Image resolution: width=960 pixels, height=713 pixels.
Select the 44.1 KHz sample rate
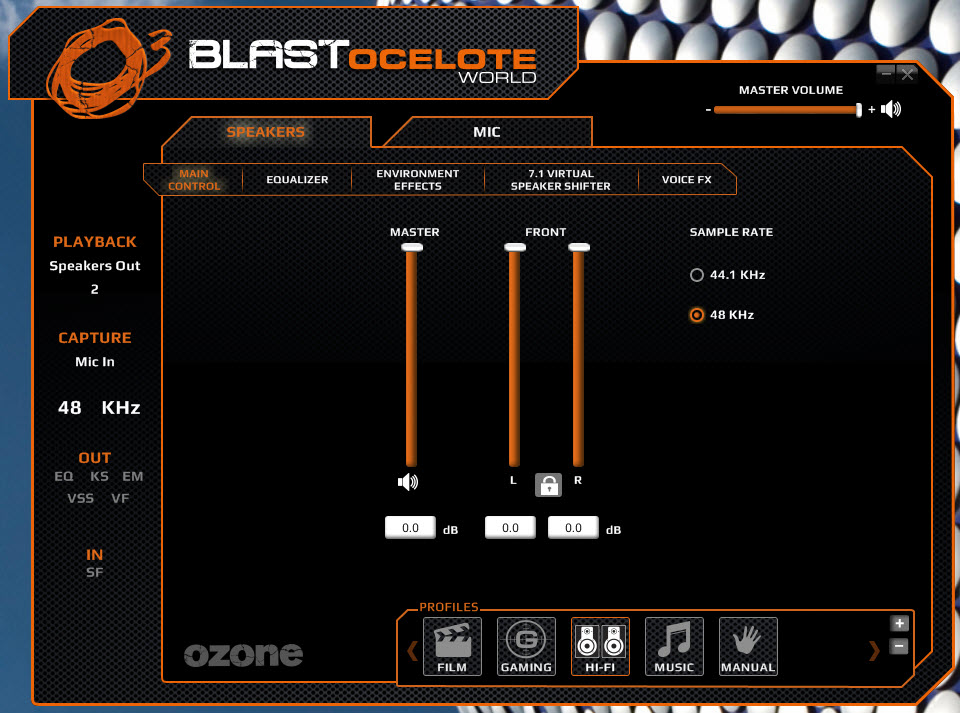727,275
